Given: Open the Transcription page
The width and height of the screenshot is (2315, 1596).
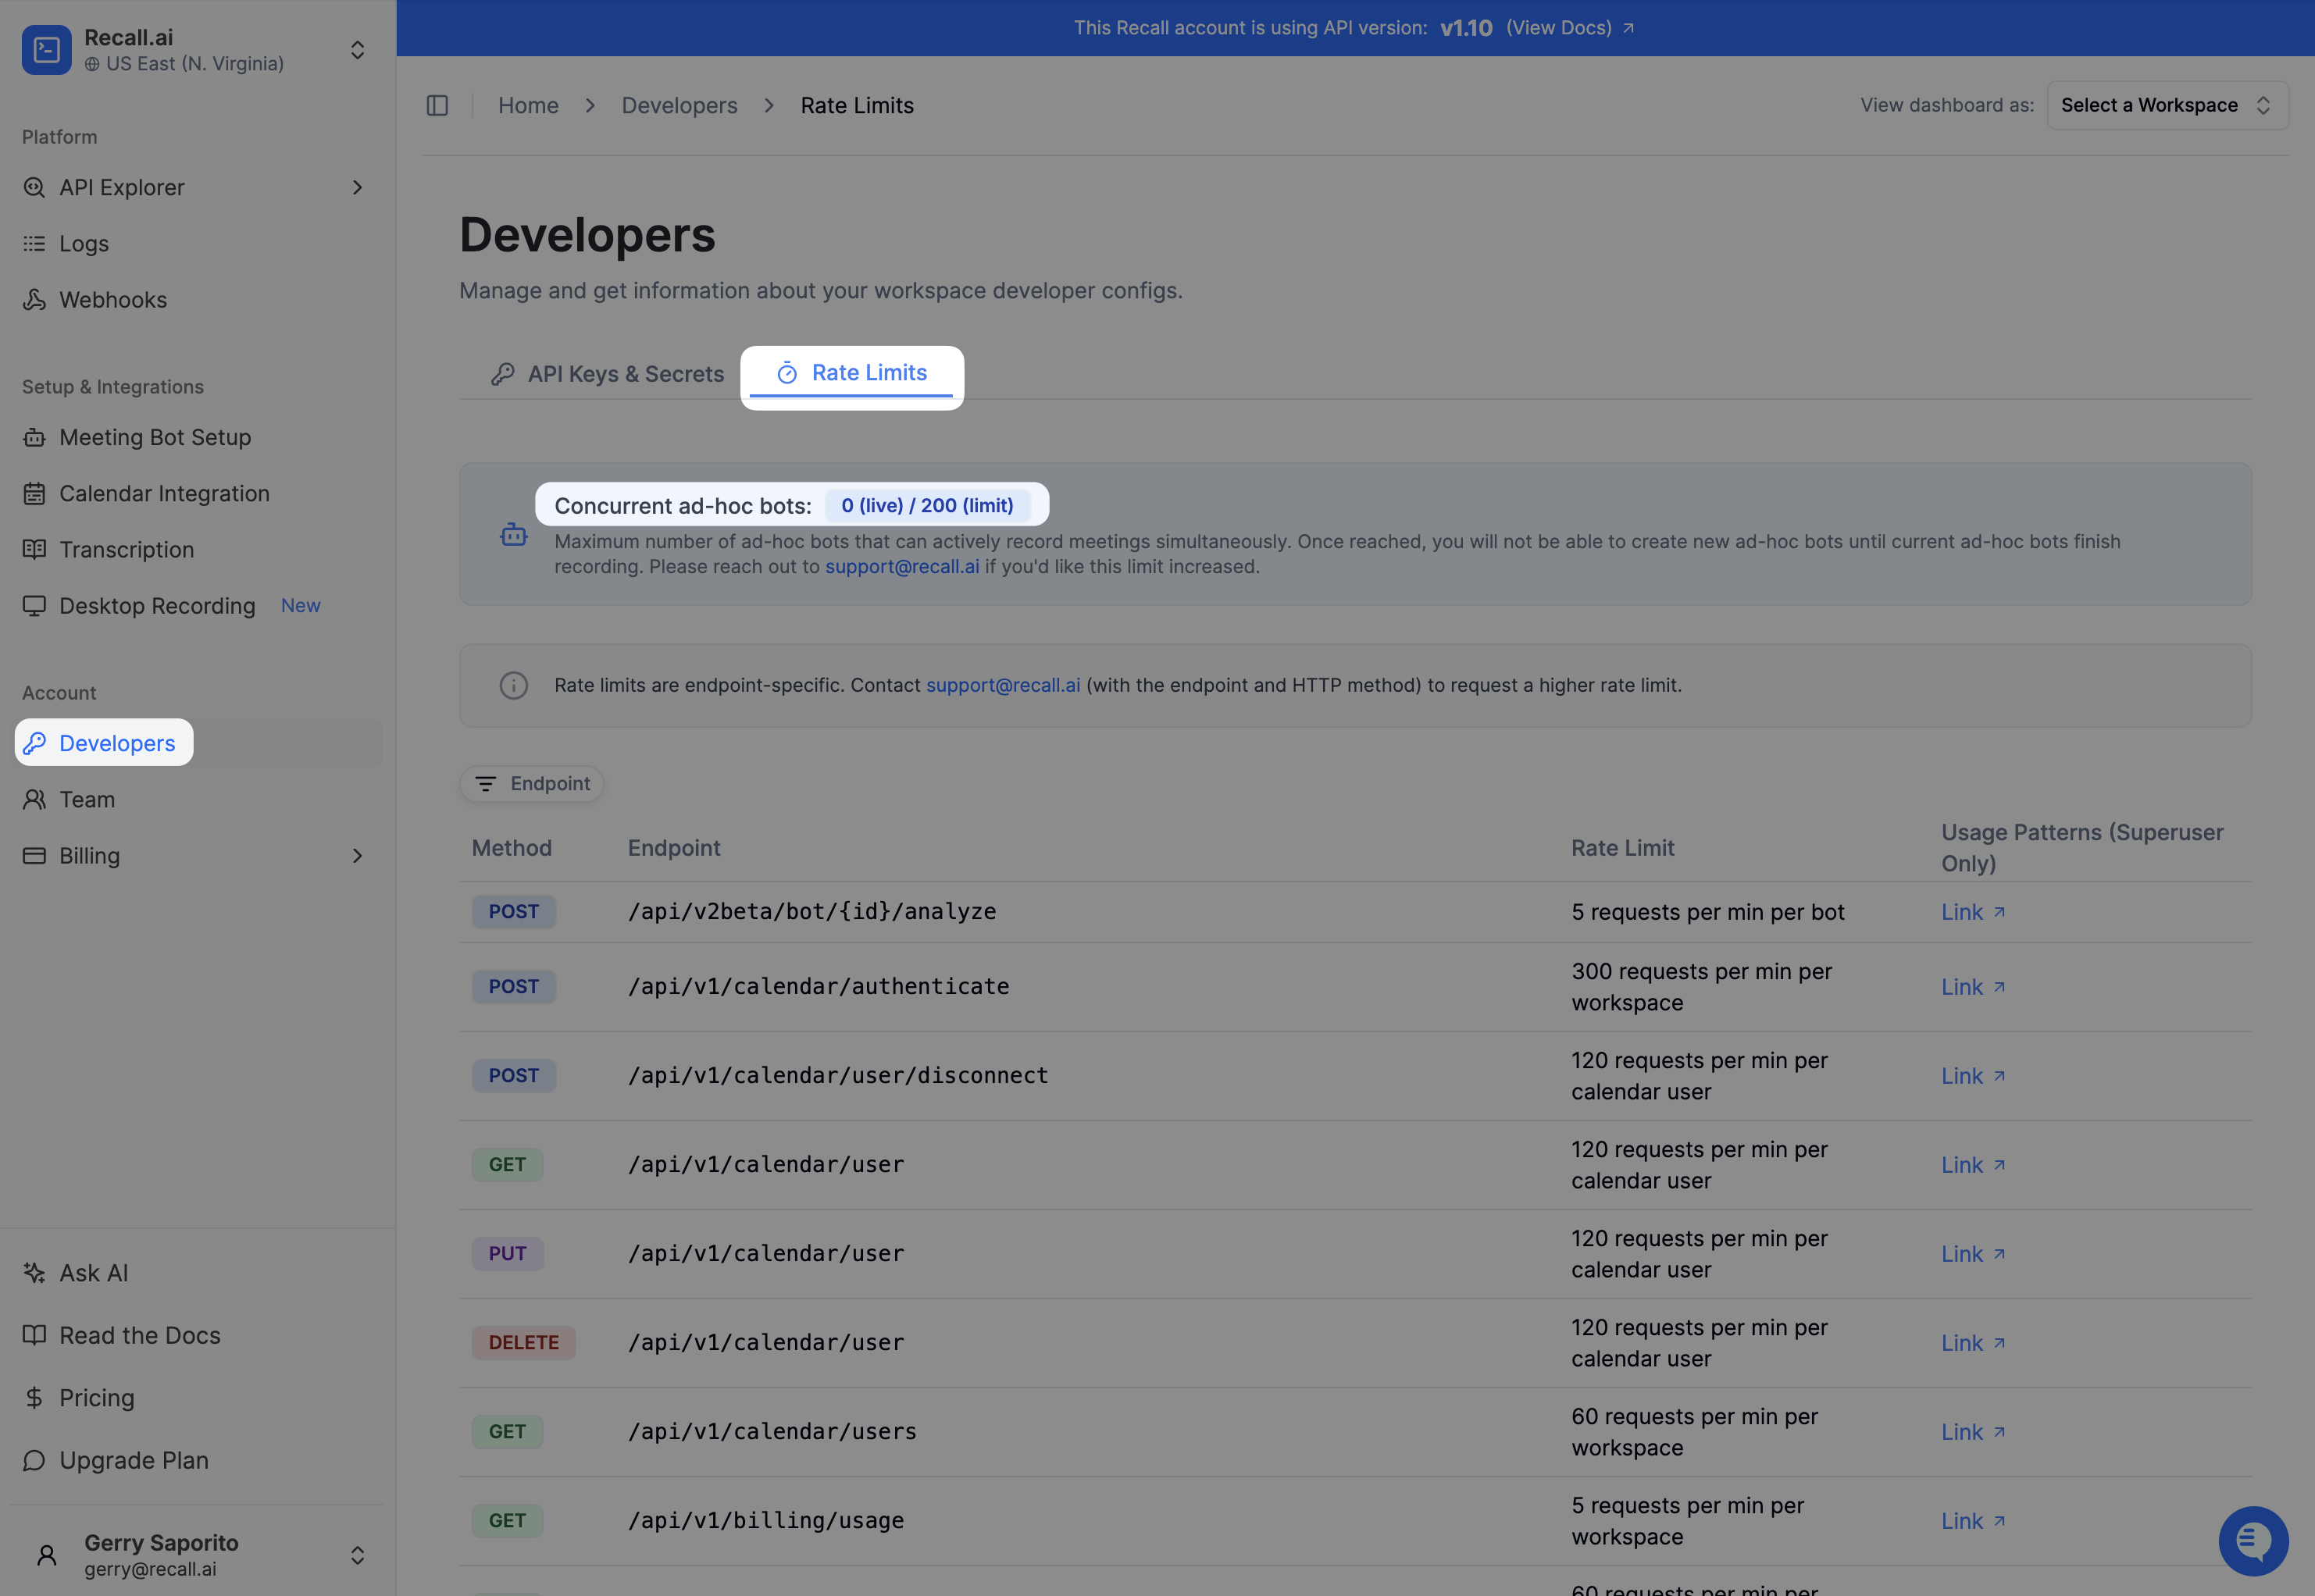Looking at the screenshot, I should point(126,550).
